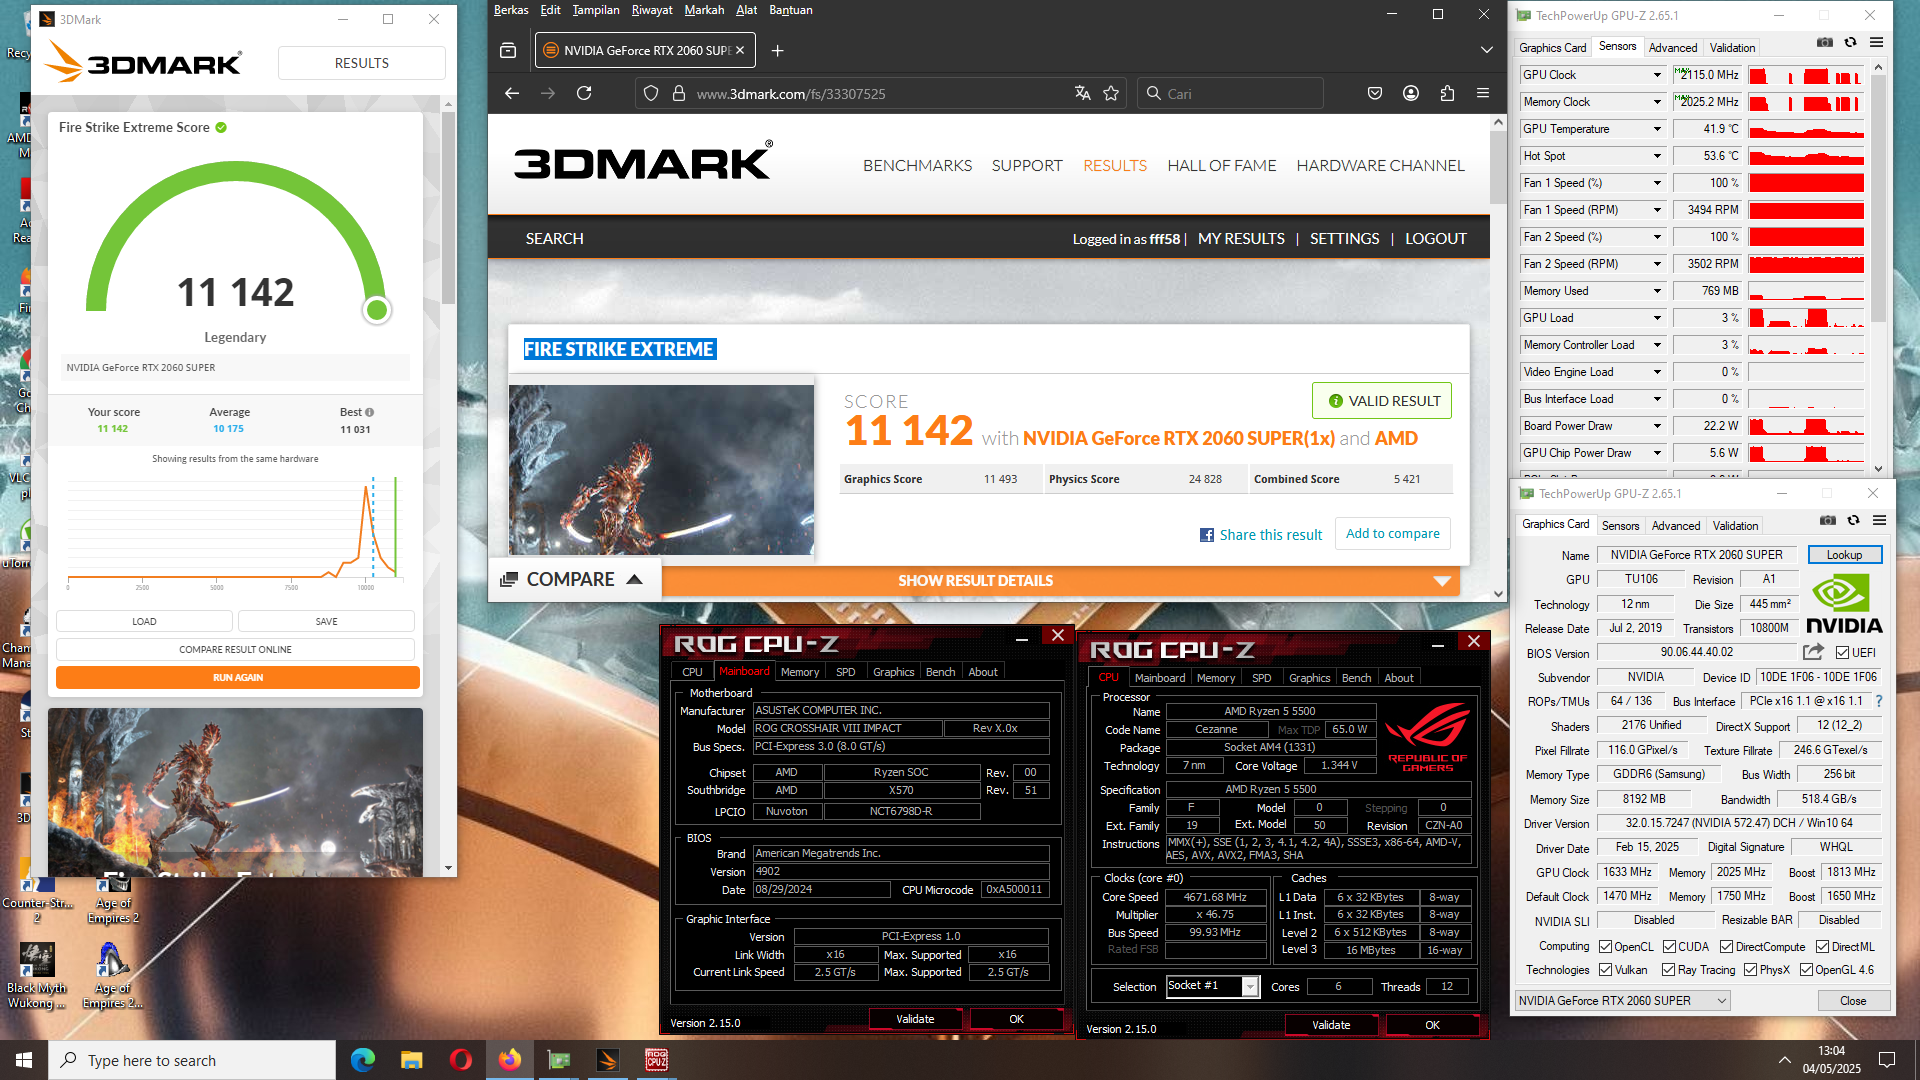The height and width of the screenshot is (1080, 1920).
Task: Open the Firefox extensions icon
Action: pyautogui.click(x=1447, y=93)
